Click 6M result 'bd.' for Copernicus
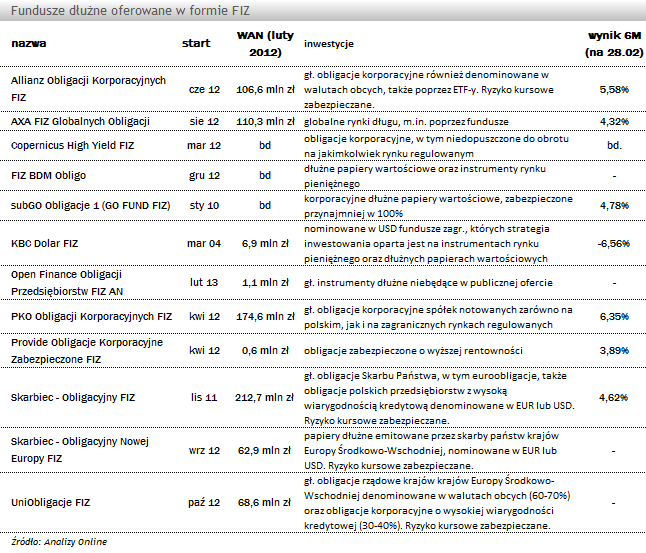Image resolution: width=646 pixels, height=553 pixels. pyautogui.click(x=614, y=145)
